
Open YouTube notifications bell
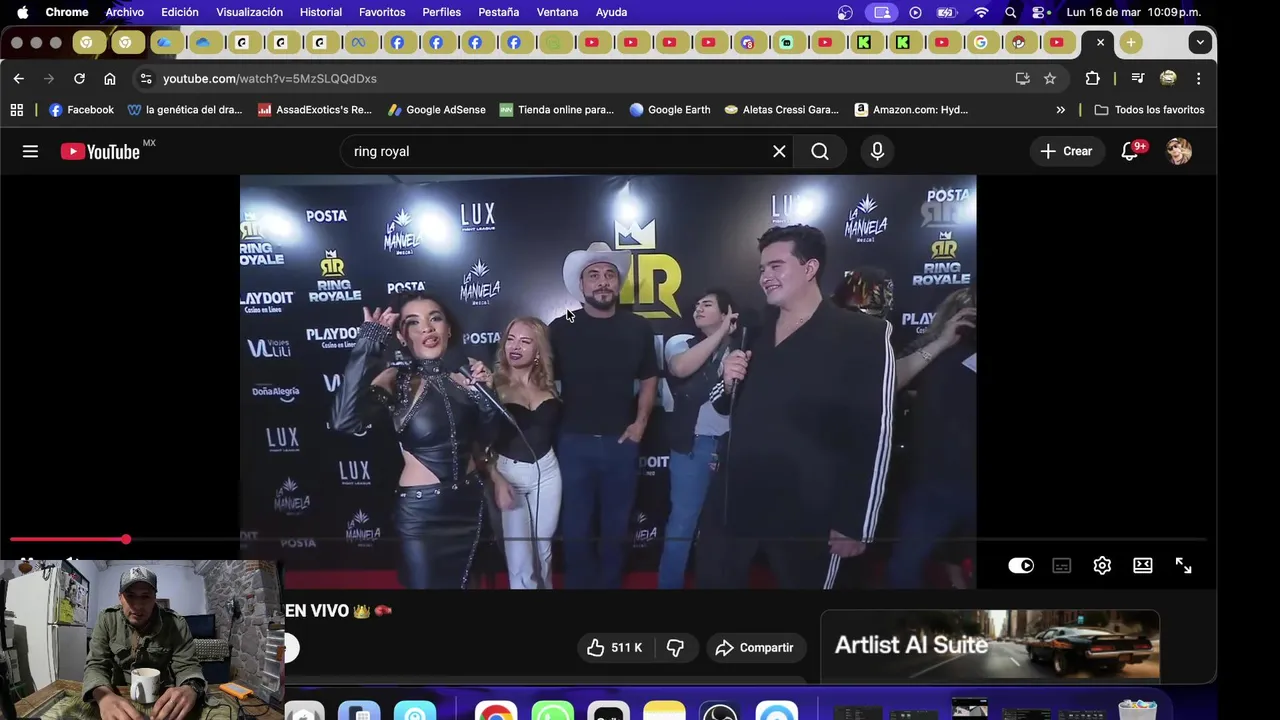1130,151
